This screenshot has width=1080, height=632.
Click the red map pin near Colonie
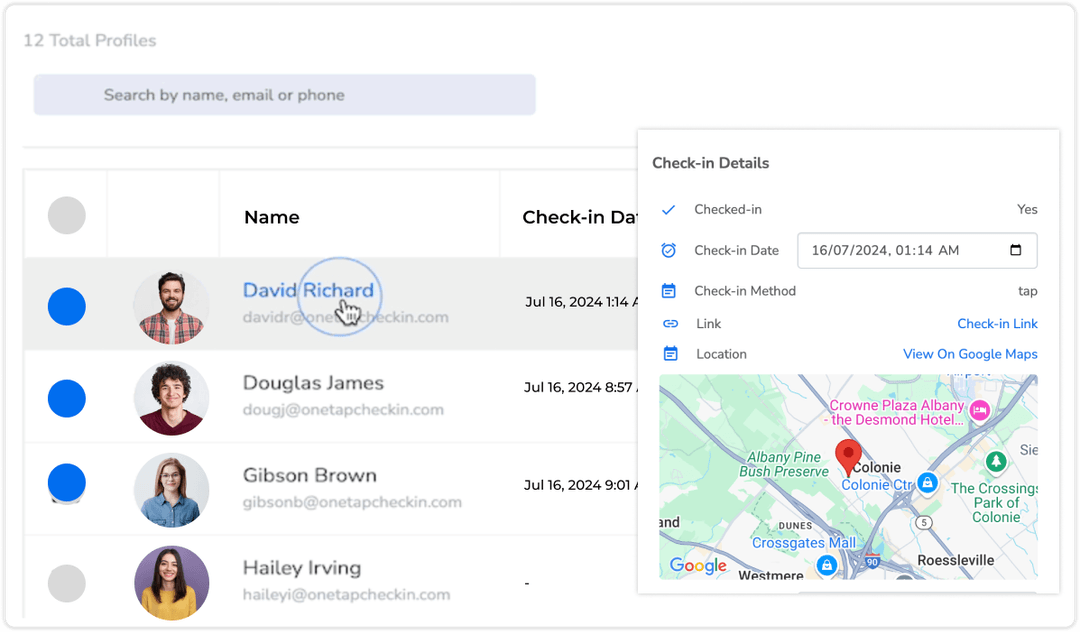(x=847, y=455)
